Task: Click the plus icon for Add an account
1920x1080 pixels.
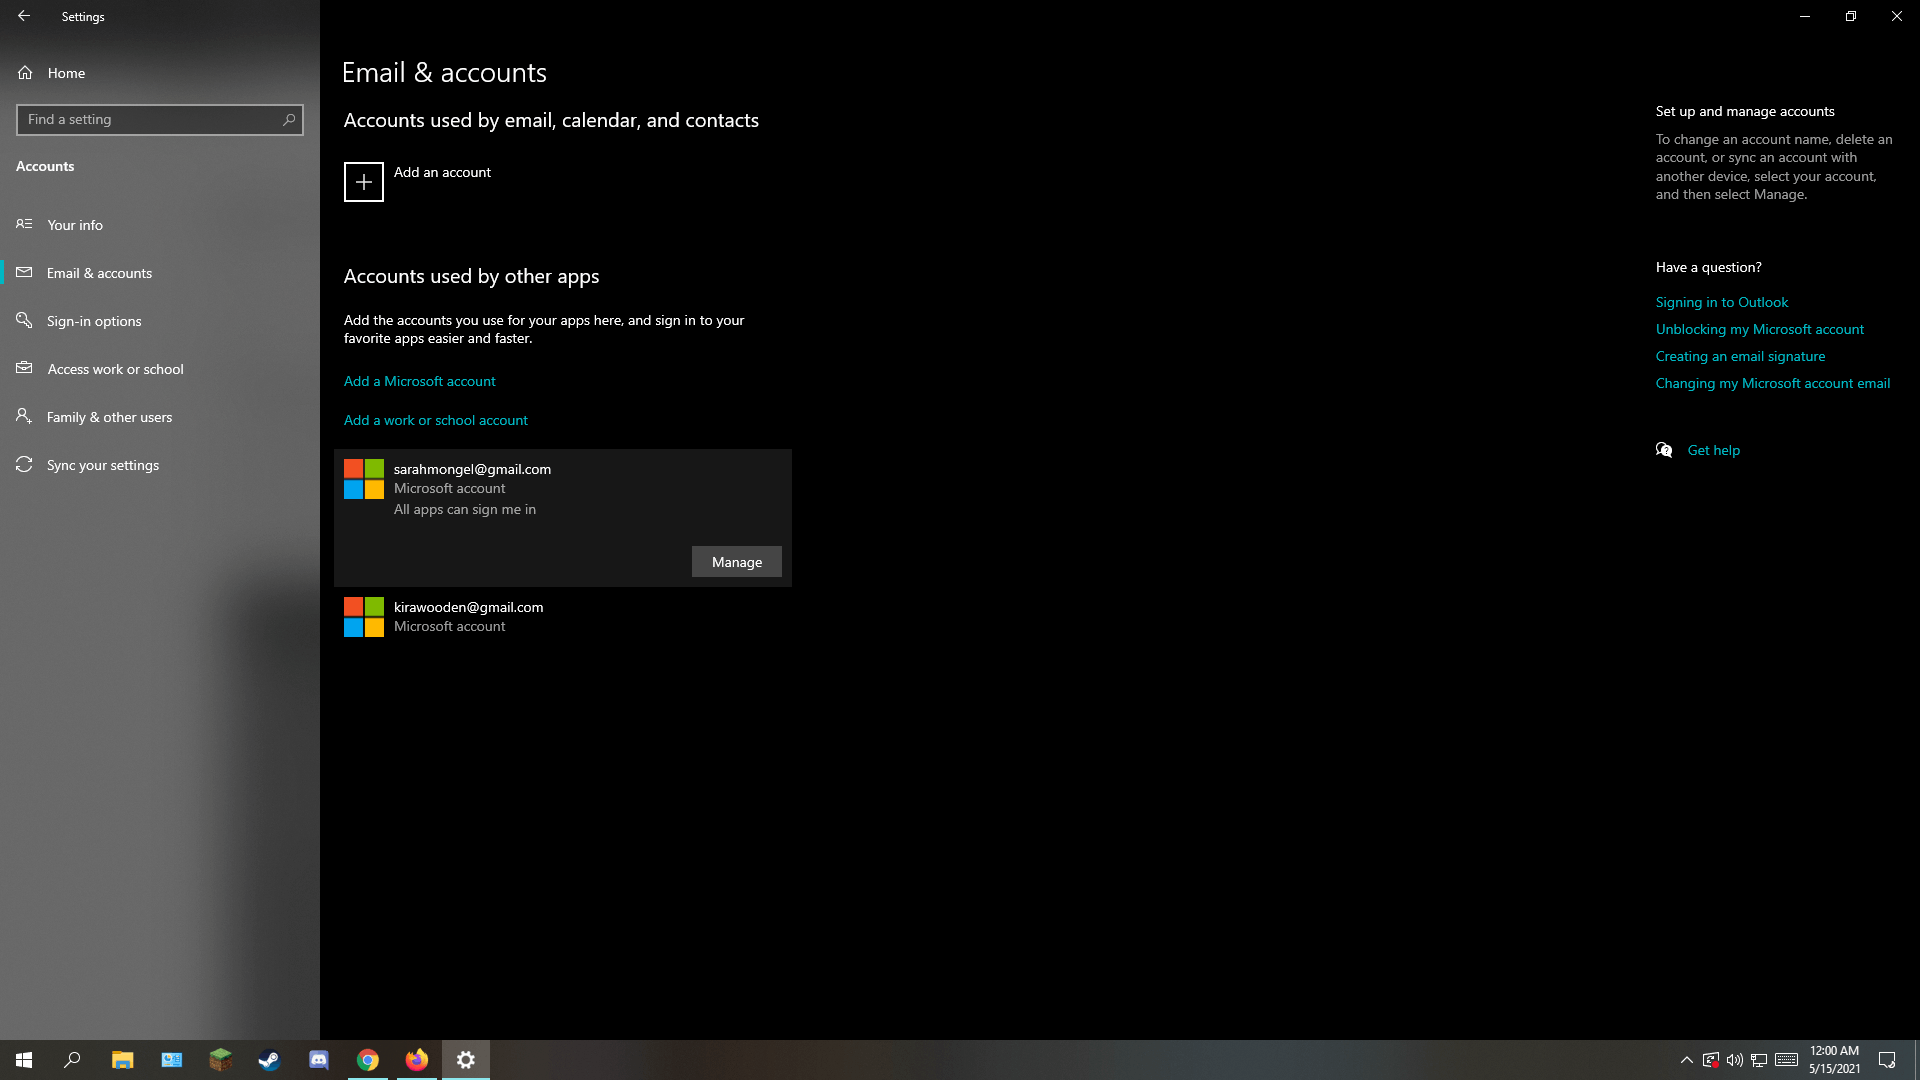Action: point(363,182)
